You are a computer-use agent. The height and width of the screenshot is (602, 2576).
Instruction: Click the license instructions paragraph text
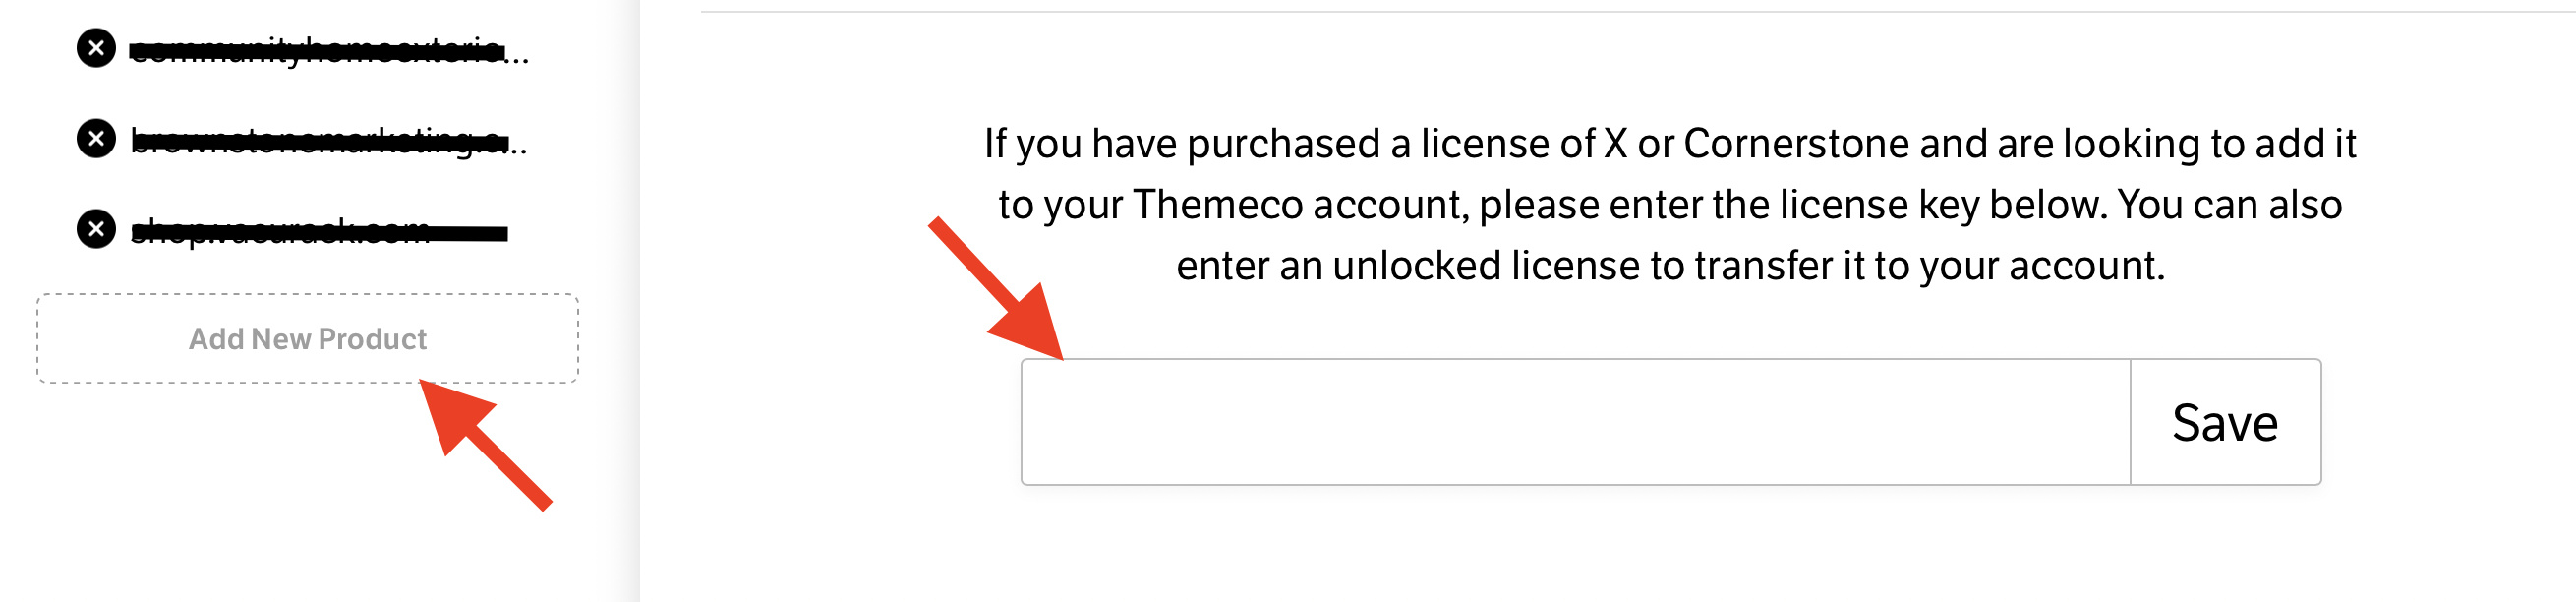(1669, 205)
